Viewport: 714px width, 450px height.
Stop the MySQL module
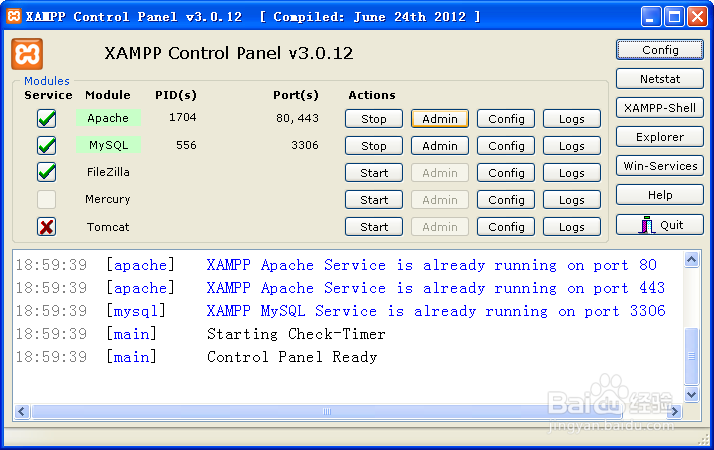point(374,146)
